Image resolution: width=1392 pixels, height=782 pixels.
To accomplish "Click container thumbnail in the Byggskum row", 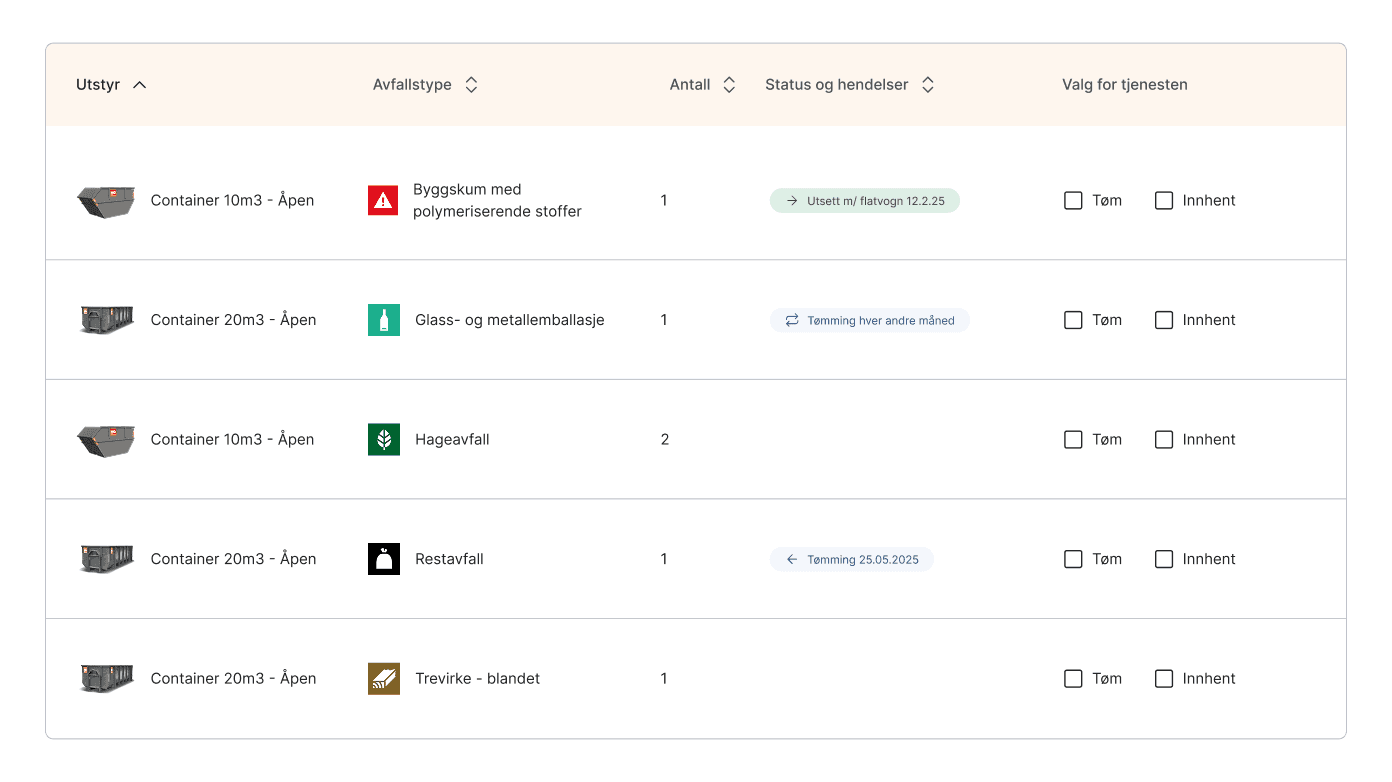I will pyautogui.click(x=106, y=201).
